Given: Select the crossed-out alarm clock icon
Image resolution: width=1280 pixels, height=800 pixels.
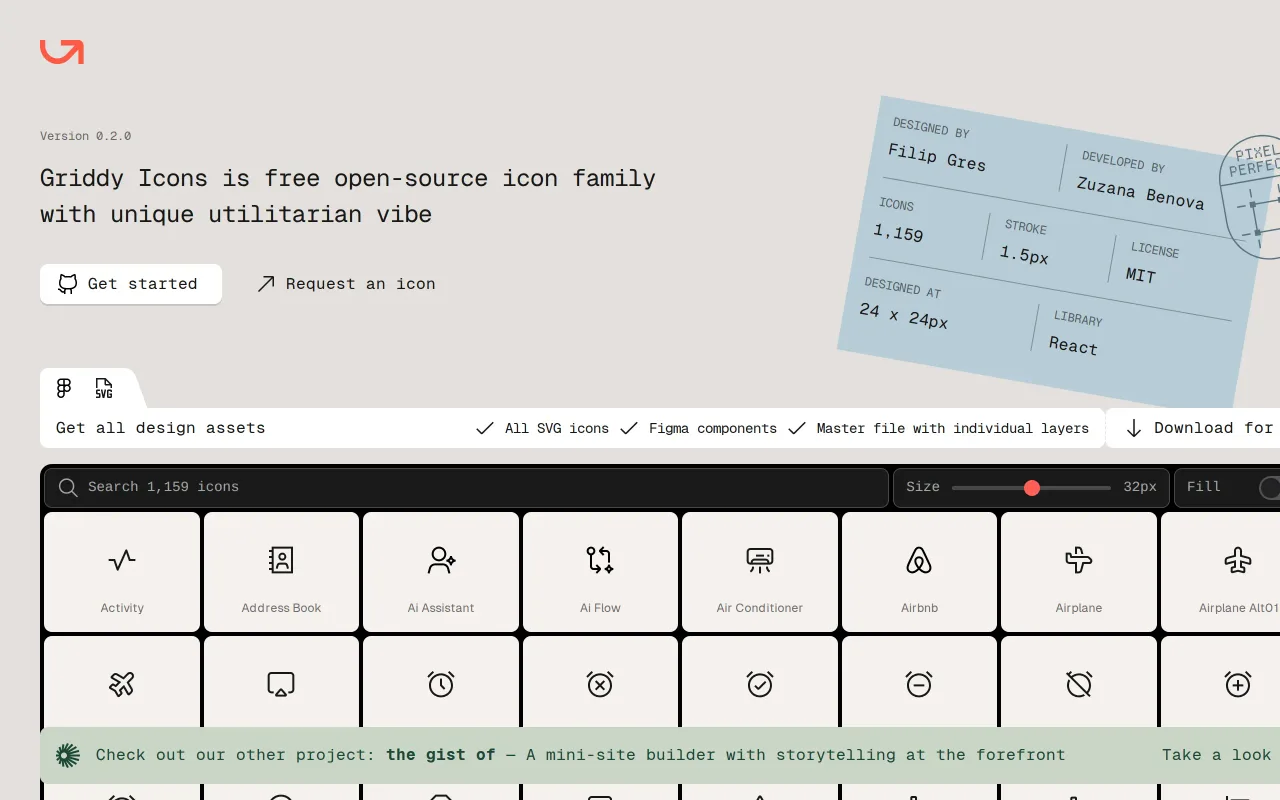Looking at the screenshot, I should (x=1079, y=684).
